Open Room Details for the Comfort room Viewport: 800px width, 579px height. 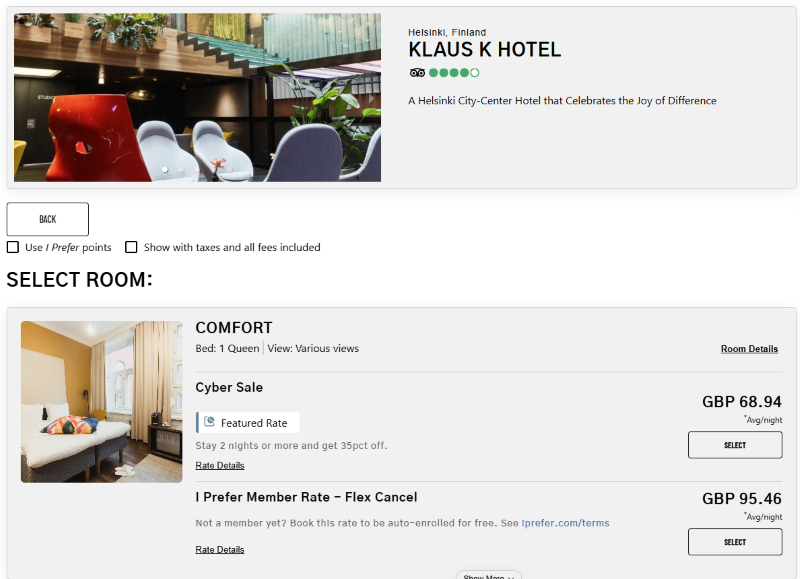(x=749, y=349)
